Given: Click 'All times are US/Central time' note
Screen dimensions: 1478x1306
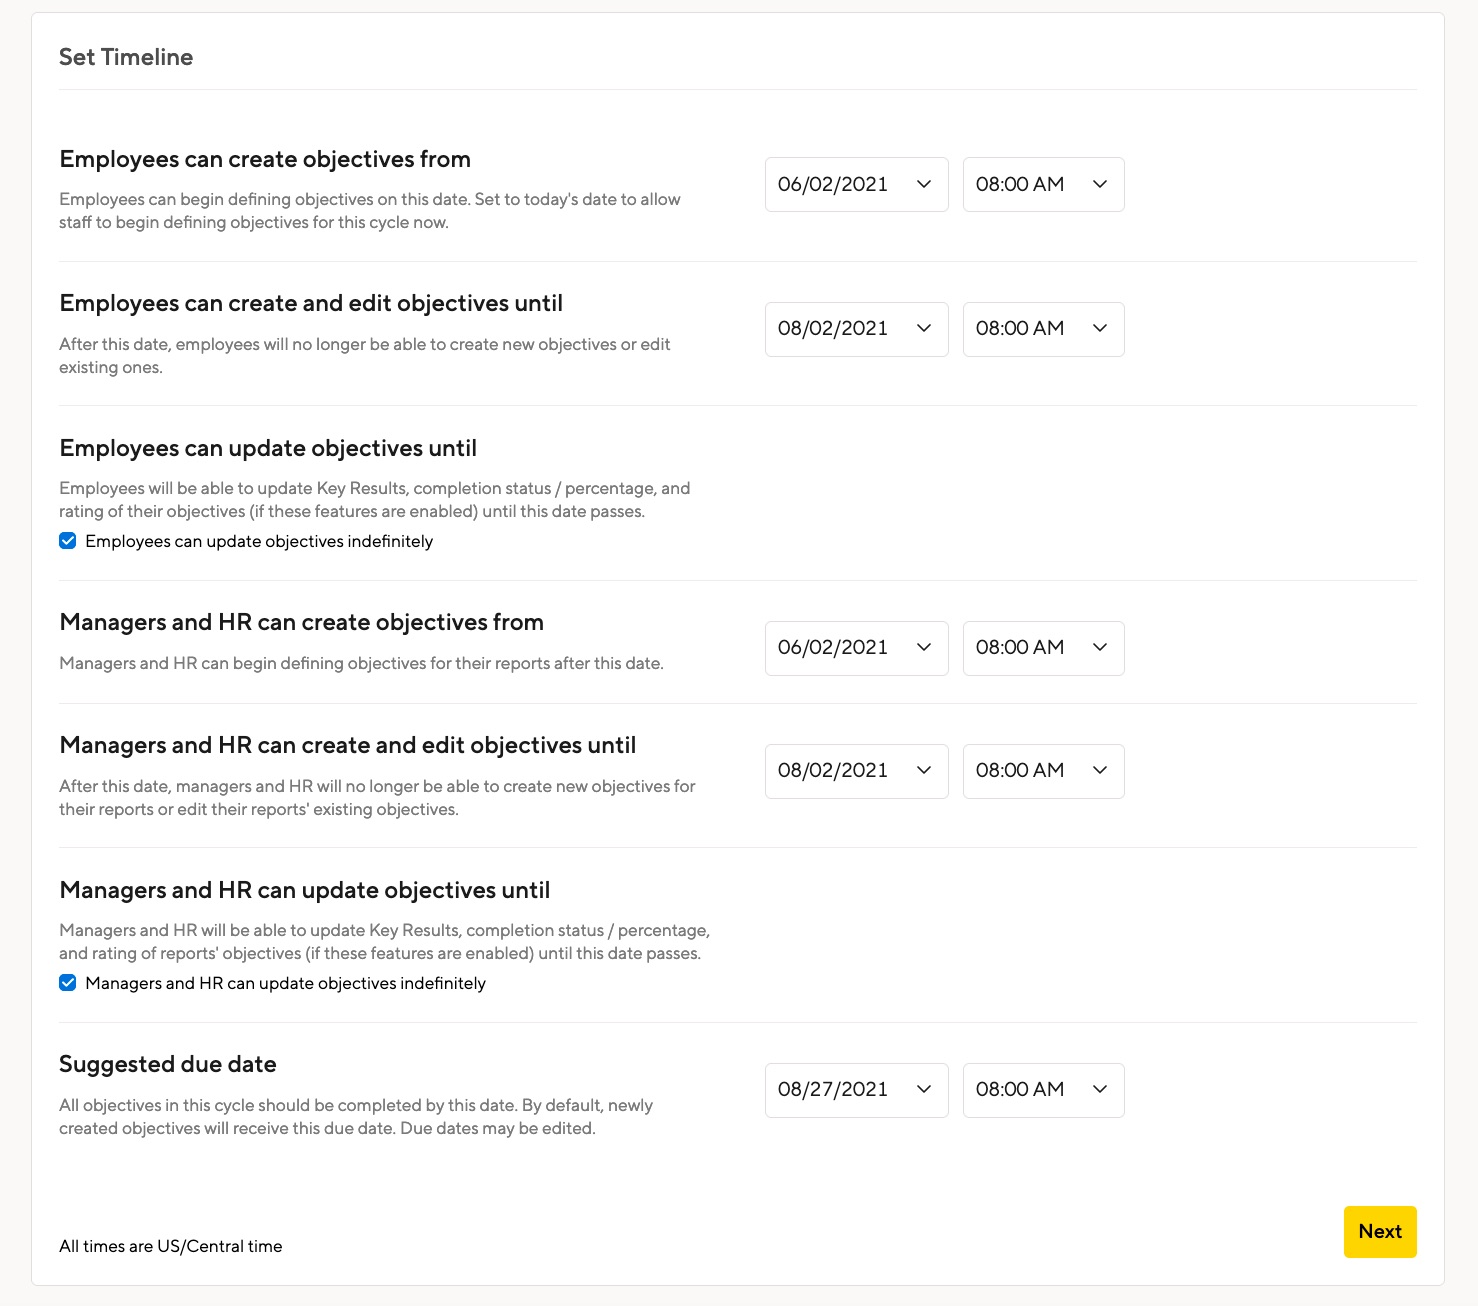Looking at the screenshot, I should (171, 1246).
